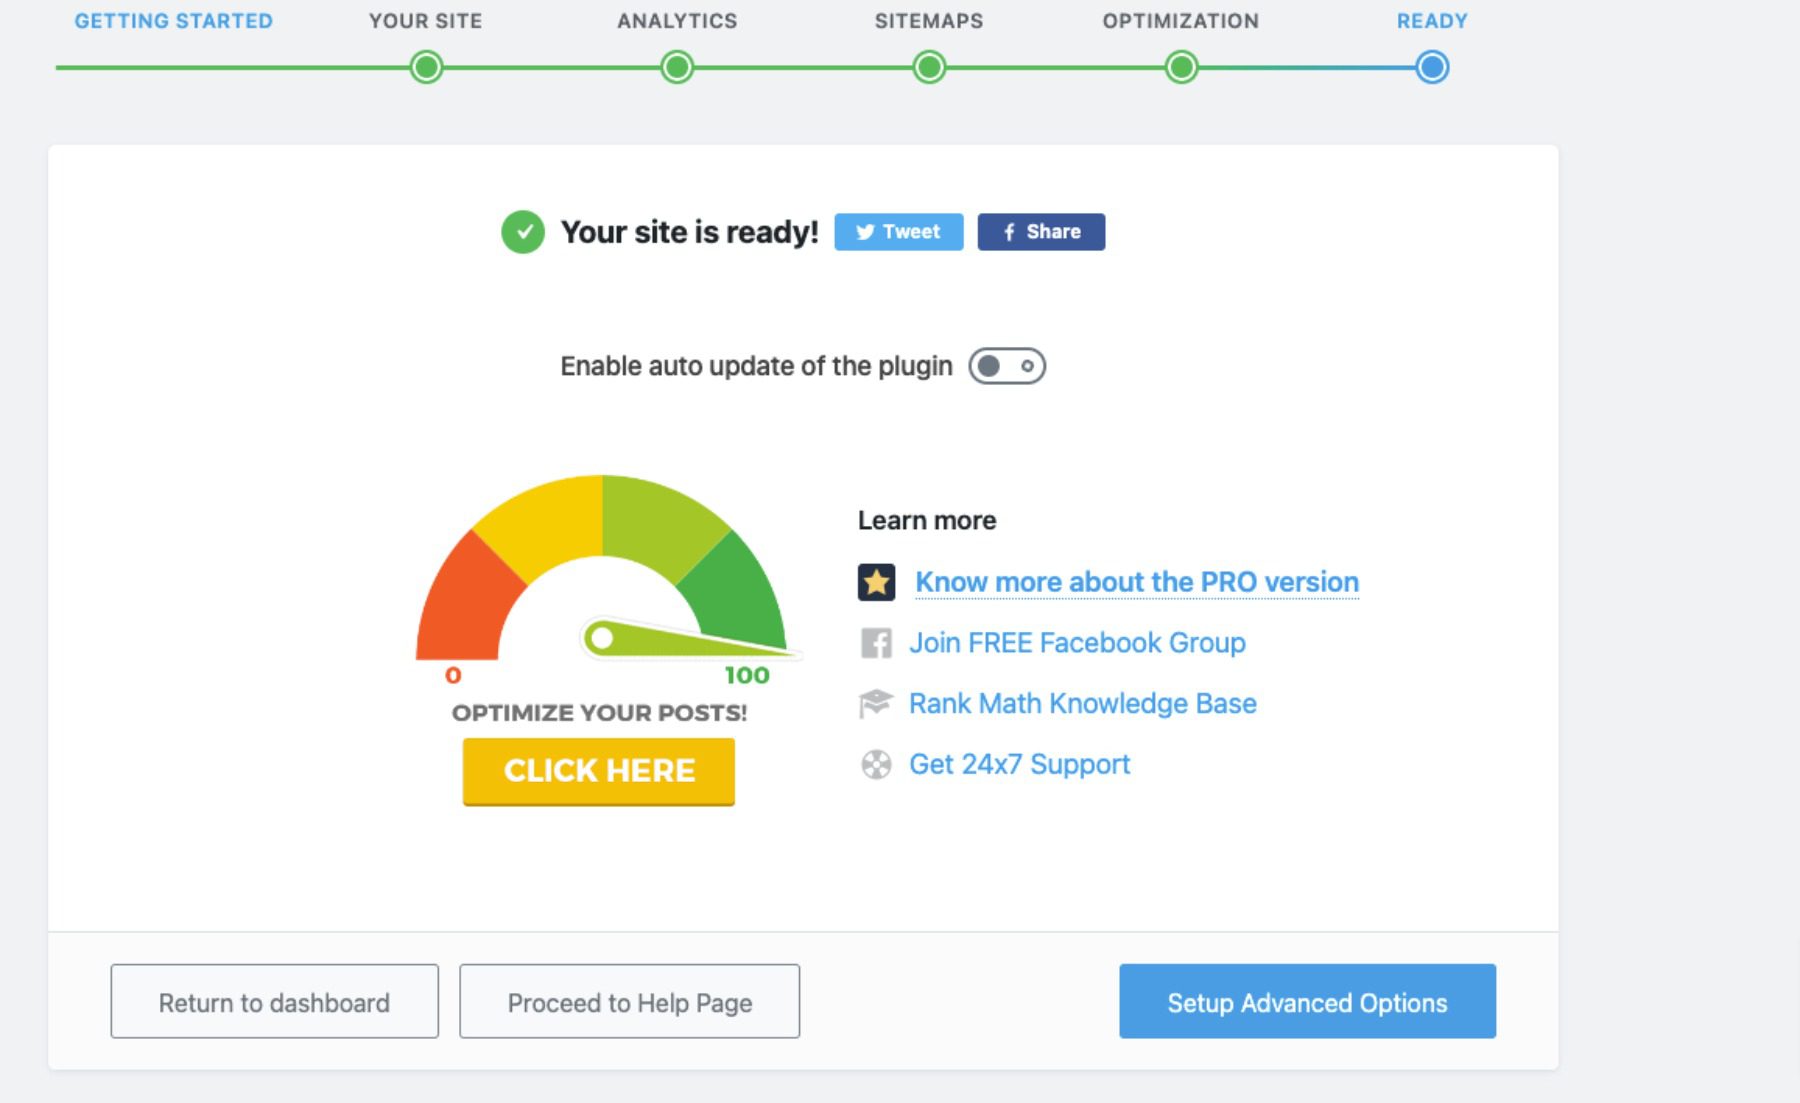Proceed to Help Page
Screen dimensions: 1800x1103
click(629, 1002)
